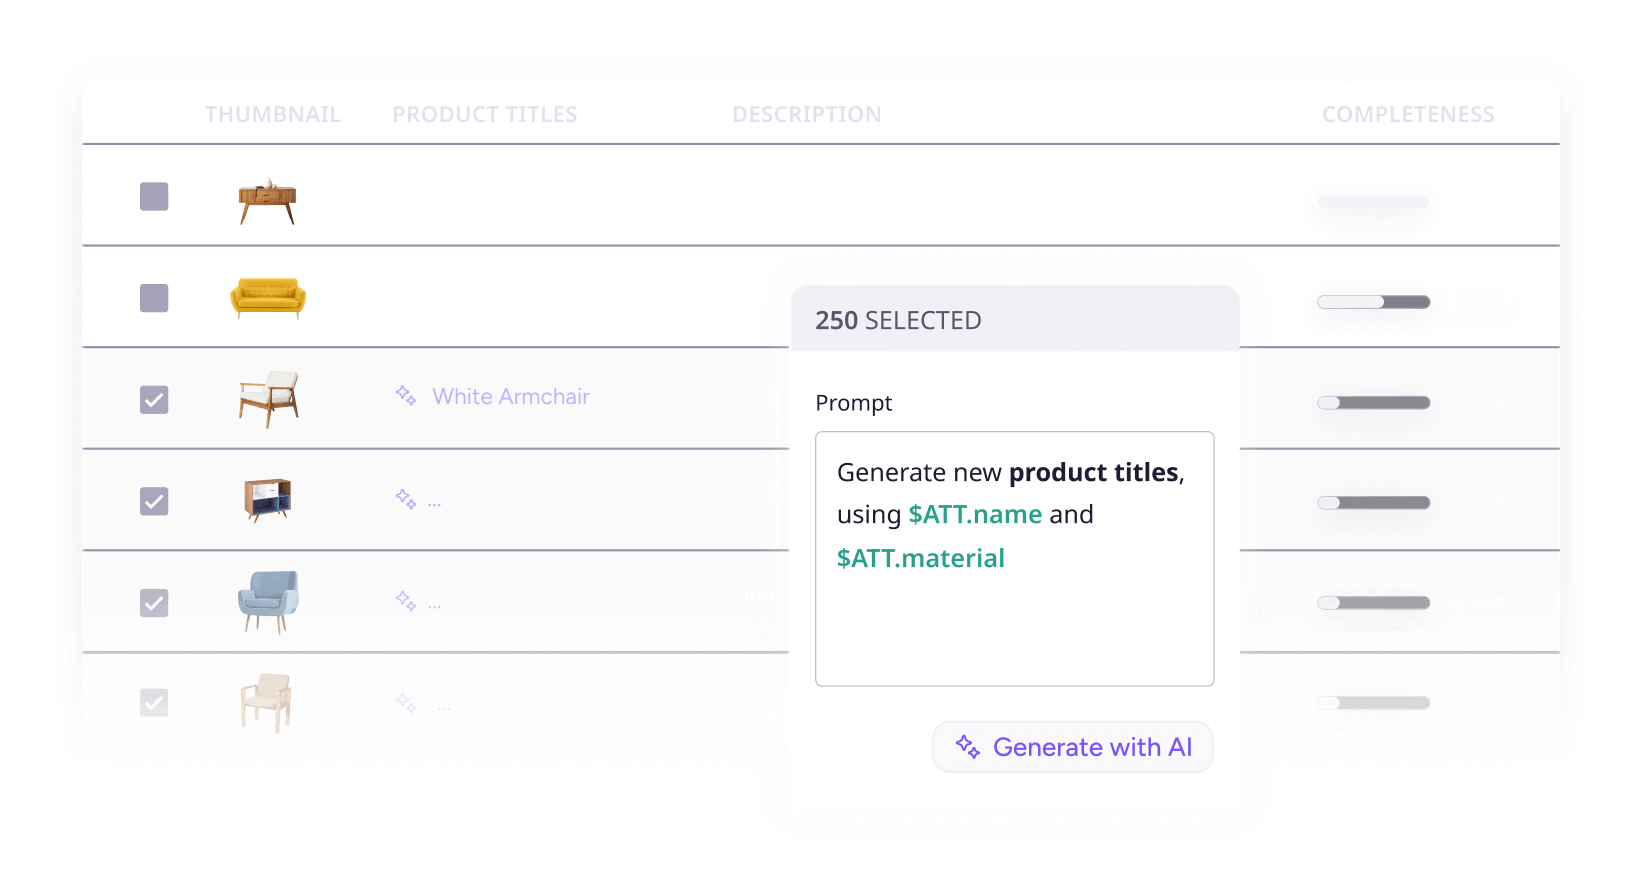The width and height of the screenshot is (1640, 880).
Task: Check the yellow sofa row checkbox
Action: point(154,298)
